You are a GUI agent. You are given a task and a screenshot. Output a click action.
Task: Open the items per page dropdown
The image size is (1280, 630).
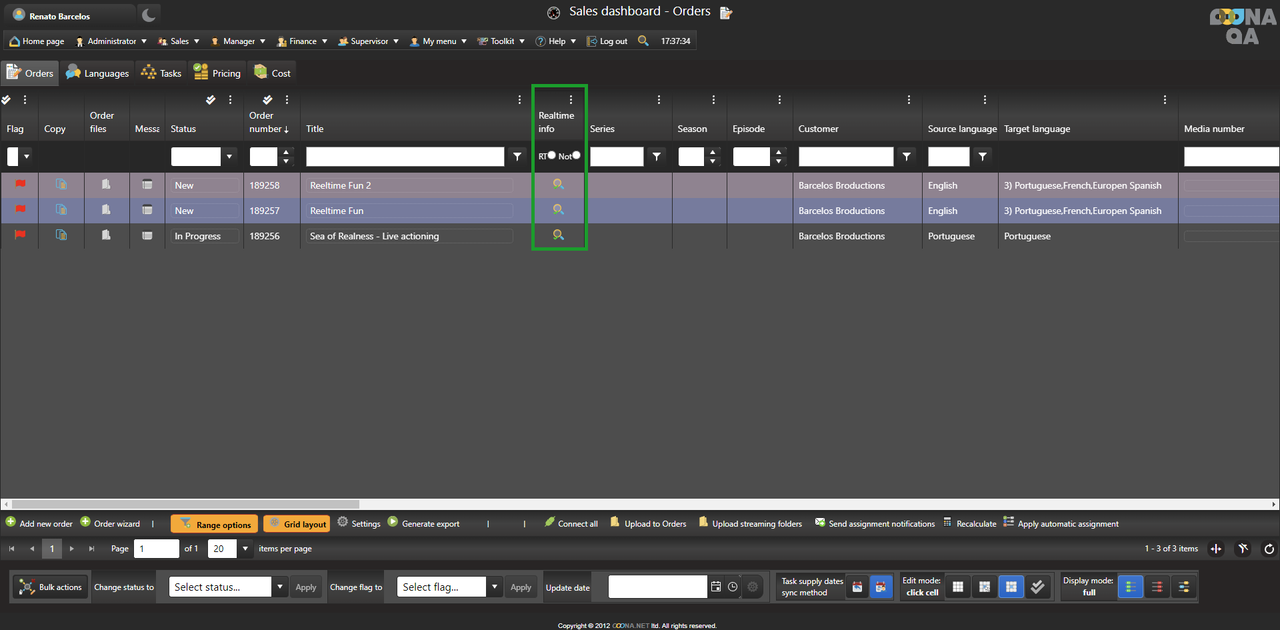pos(245,549)
